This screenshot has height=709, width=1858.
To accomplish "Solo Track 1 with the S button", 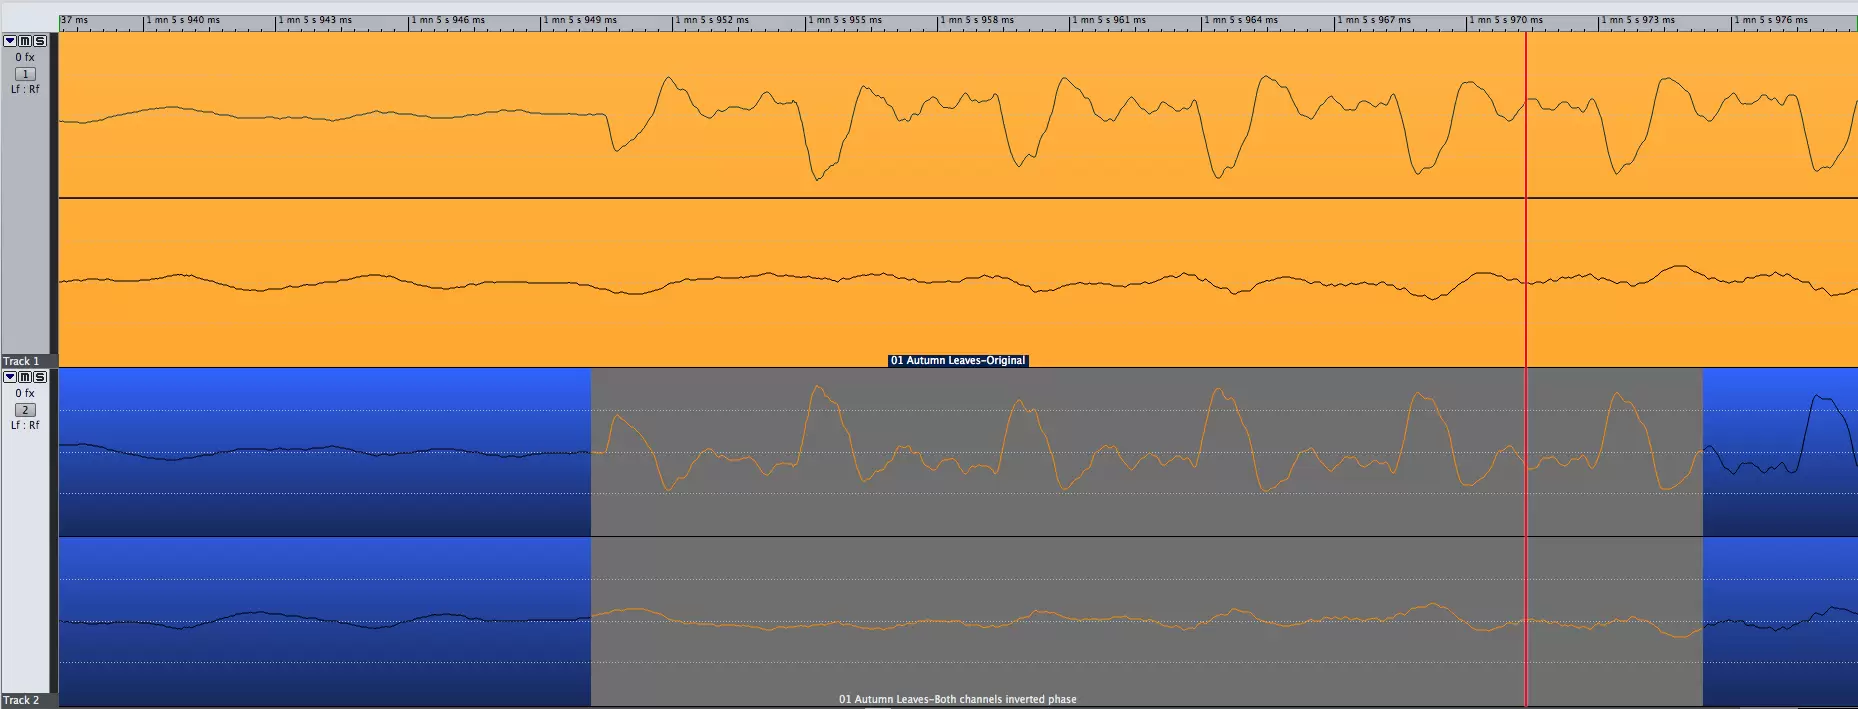I will pyautogui.click(x=40, y=41).
